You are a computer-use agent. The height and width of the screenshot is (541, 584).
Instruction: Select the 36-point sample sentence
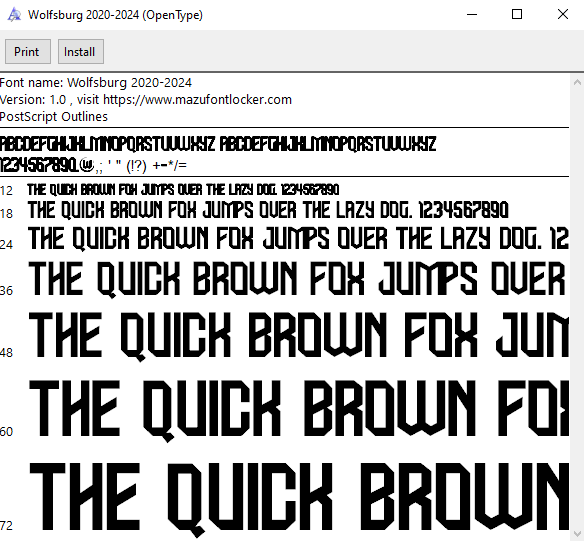click(298, 279)
